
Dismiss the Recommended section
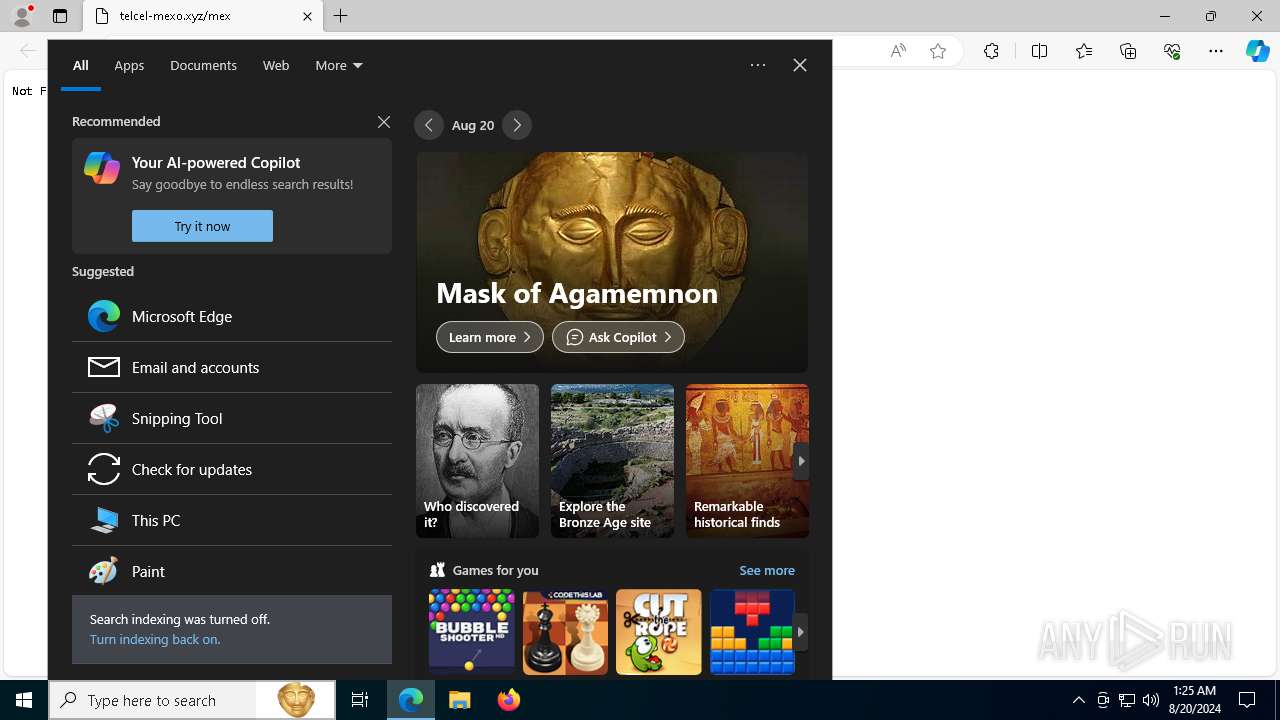[x=384, y=122]
